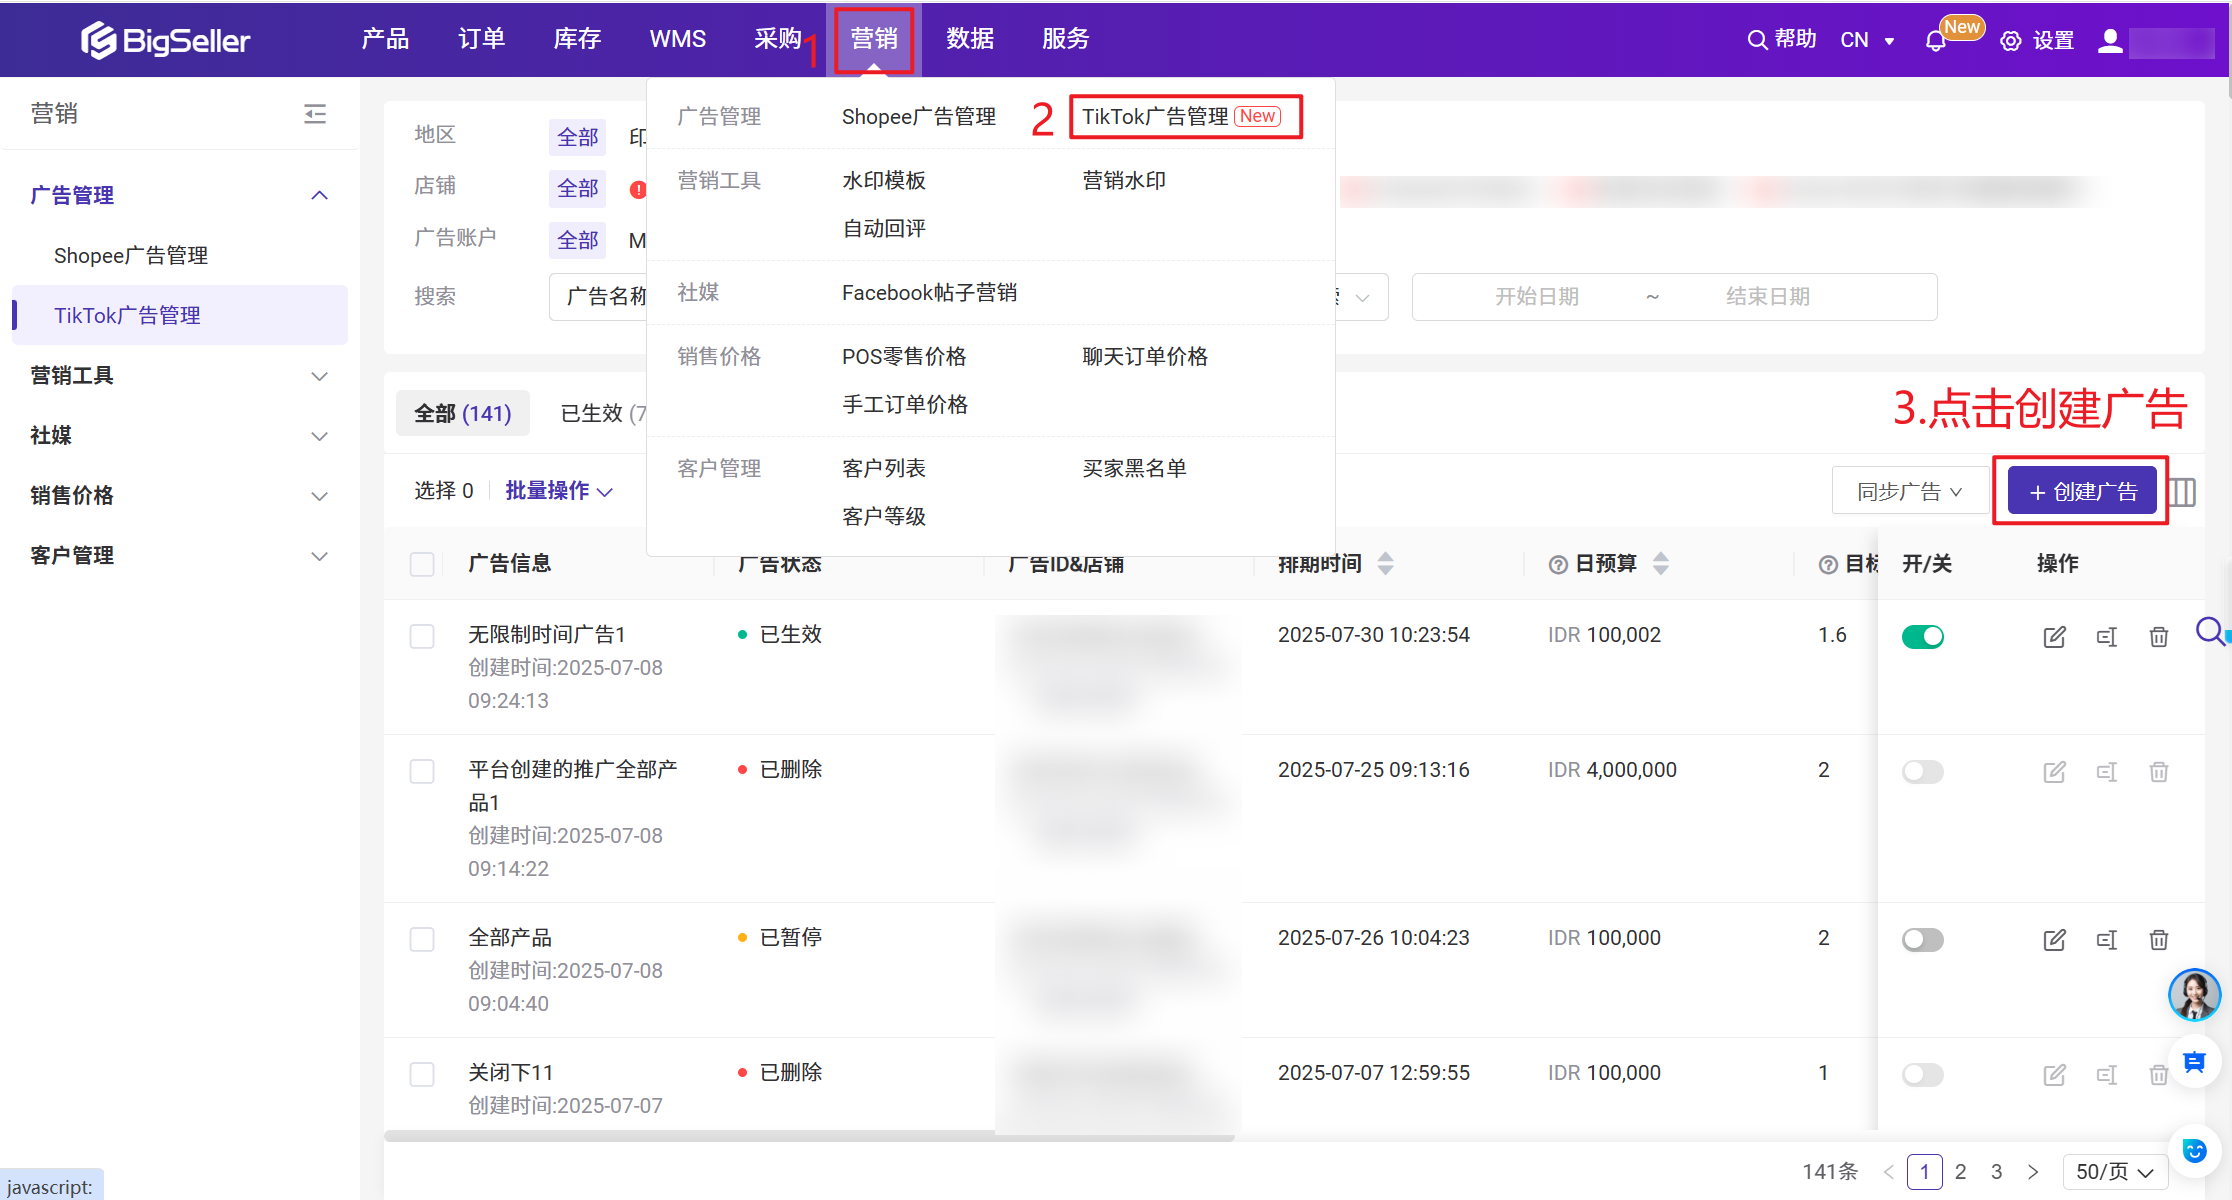Click the help search icon
Image resolution: width=2232 pixels, height=1200 pixels.
pyautogui.click(x=1757, y=40)
